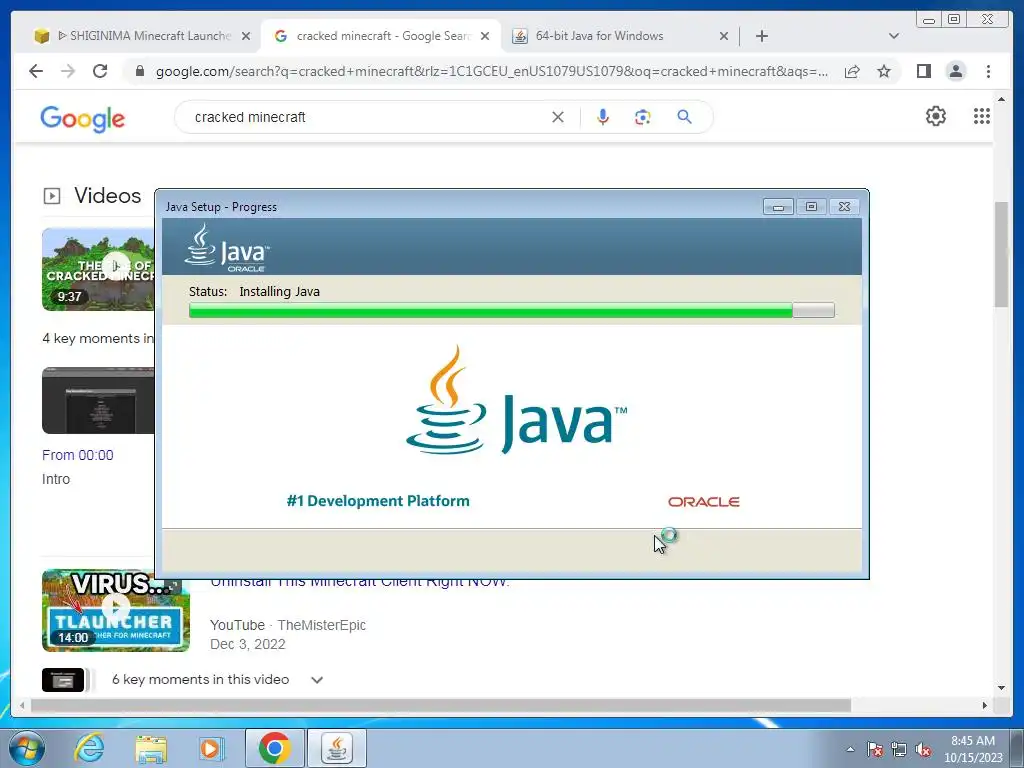The width and height of the screenshot is (1024, 768).
Task: Click the Chrome address bar URL
Action: (x=491, y=71)
